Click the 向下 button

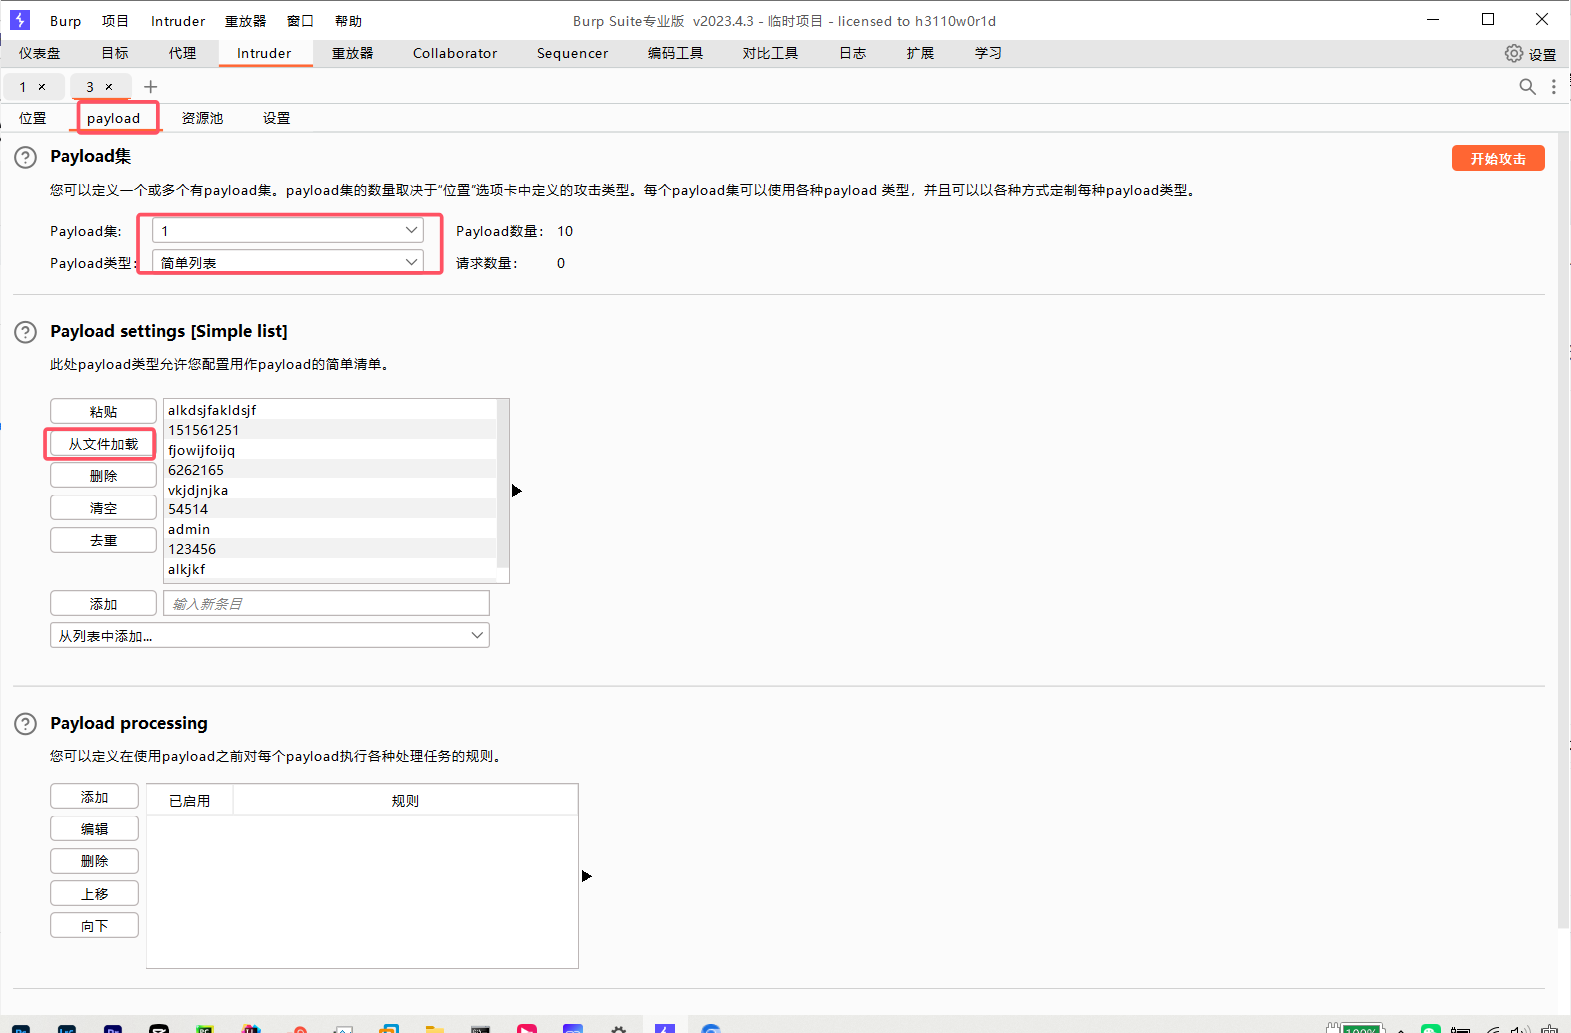click(x=95, y=926)
